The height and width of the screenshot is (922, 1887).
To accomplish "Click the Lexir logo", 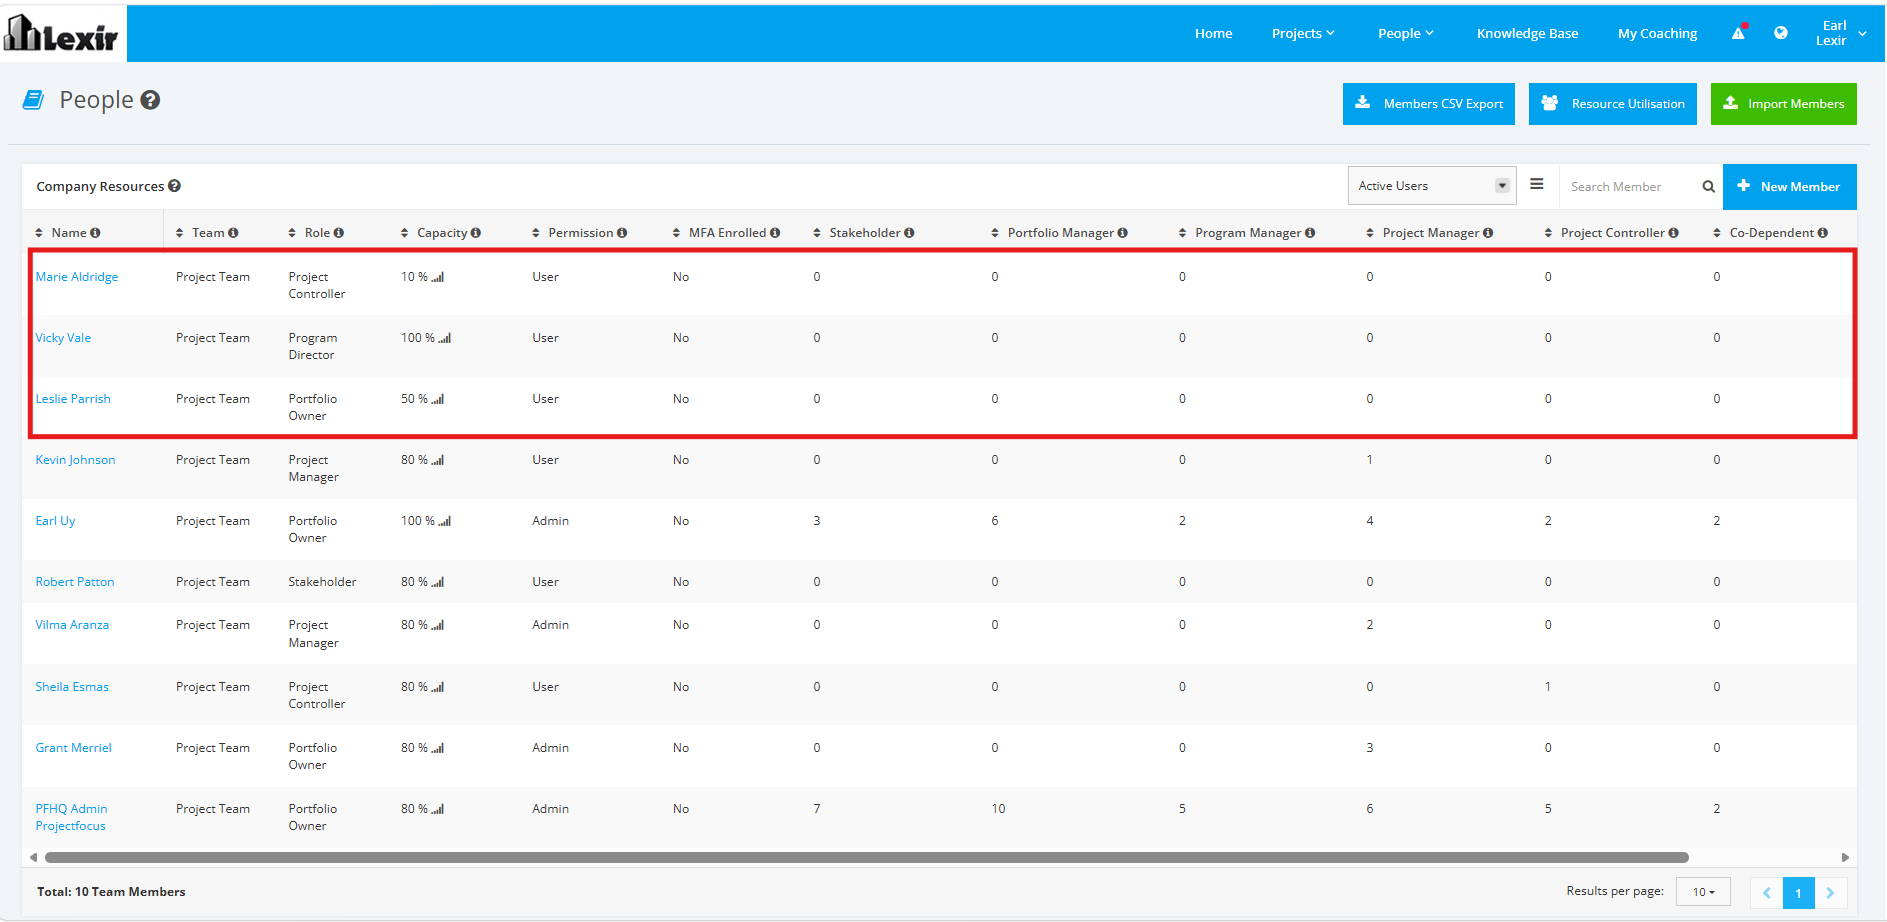I will (62, 33).
